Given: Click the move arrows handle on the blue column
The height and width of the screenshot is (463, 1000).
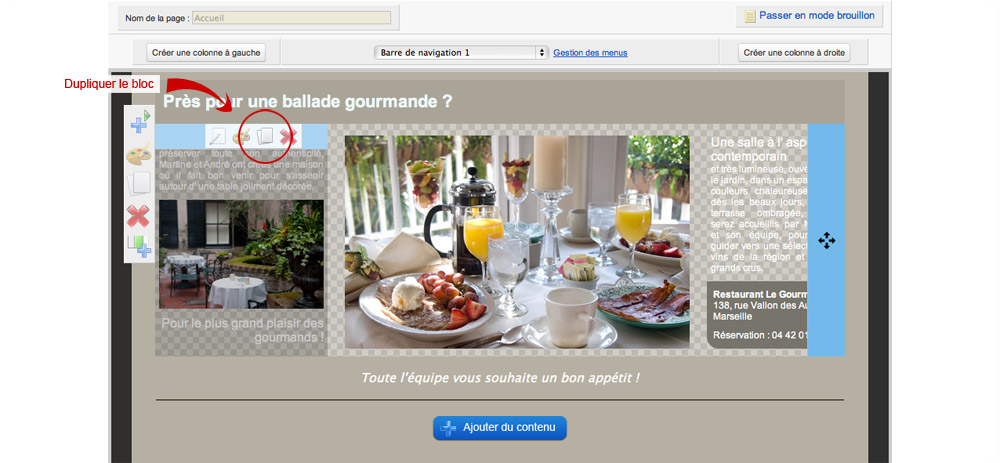Looking at the screenshot, I should point(827,240).
